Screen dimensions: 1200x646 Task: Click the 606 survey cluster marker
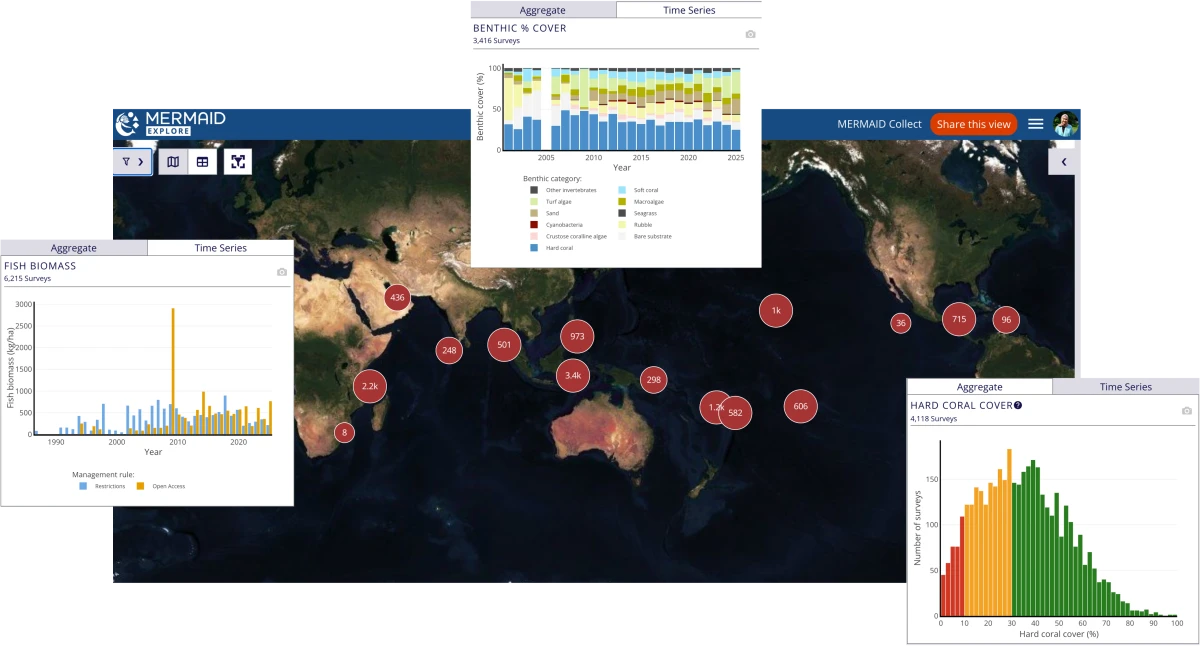[x=801, y=406]
